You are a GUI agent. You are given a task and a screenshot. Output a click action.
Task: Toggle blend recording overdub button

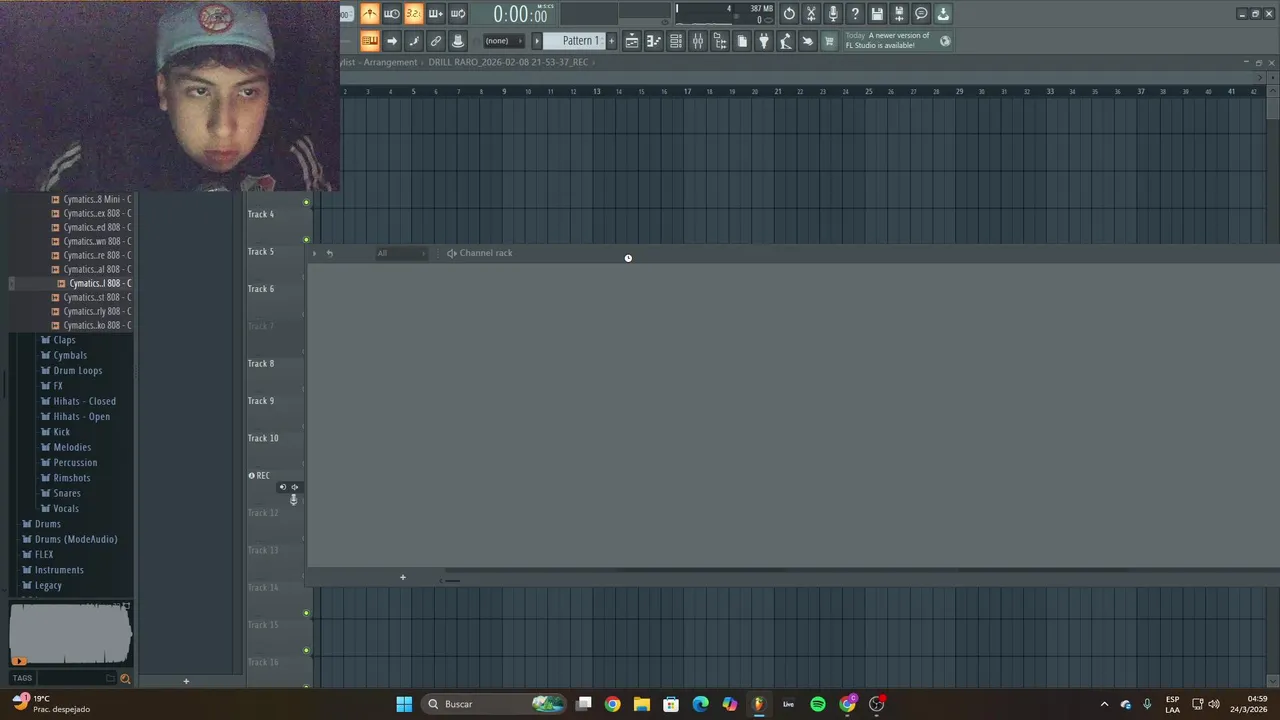point(436,14)
